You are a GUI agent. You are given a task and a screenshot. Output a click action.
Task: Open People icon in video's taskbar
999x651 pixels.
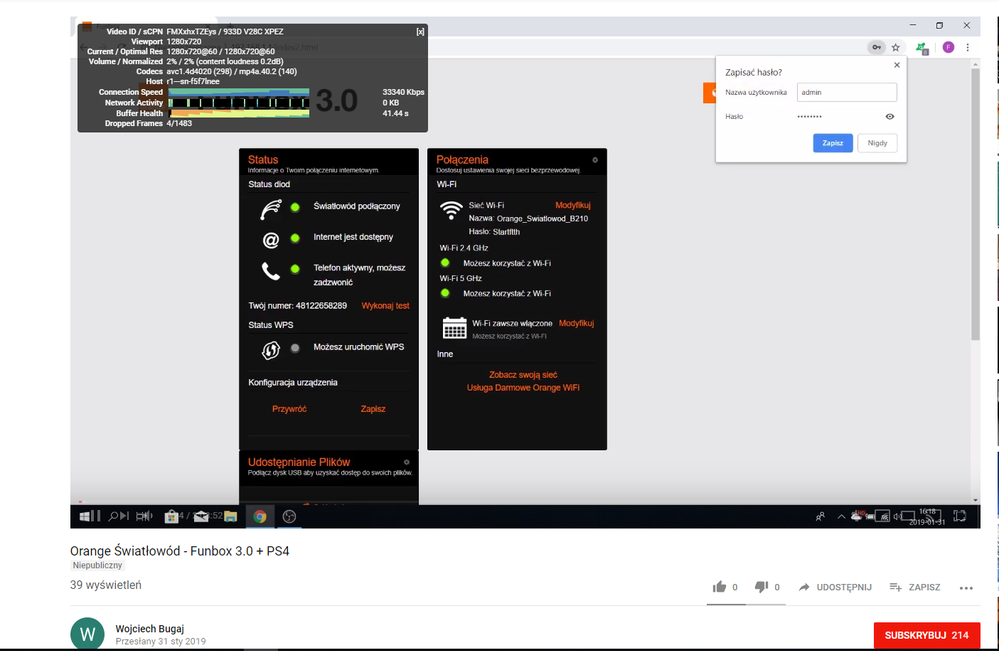pos(820,517)
